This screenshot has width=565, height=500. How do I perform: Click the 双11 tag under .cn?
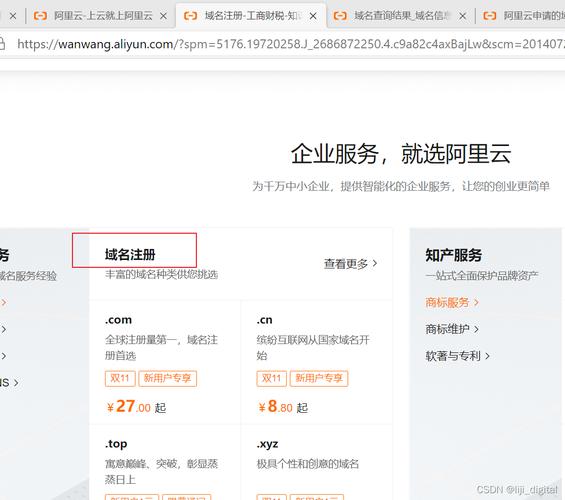point(272,378)
